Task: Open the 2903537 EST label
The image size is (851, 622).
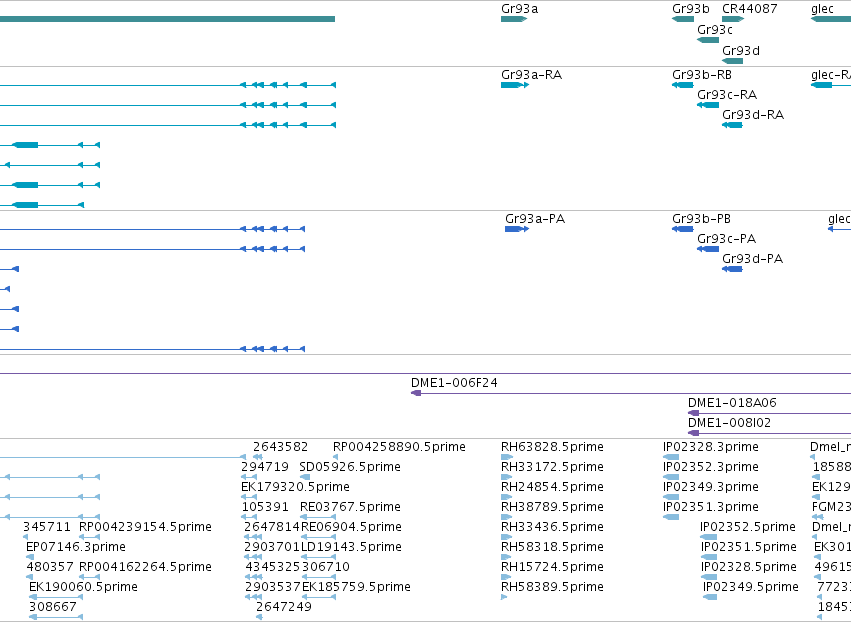Action: [x=272, y=587]
